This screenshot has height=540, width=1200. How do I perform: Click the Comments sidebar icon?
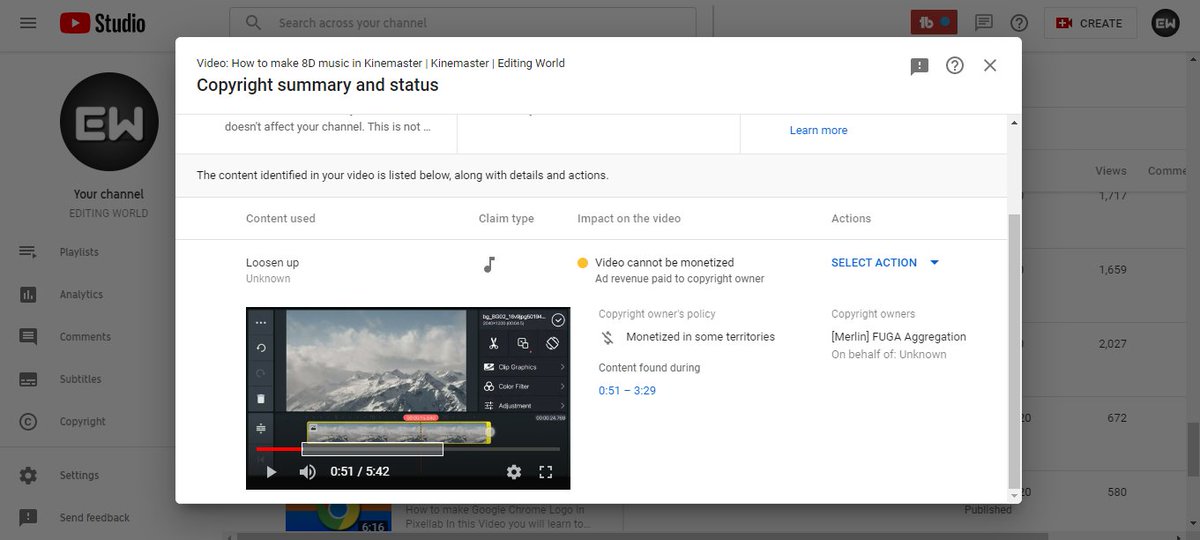point(28,337)
